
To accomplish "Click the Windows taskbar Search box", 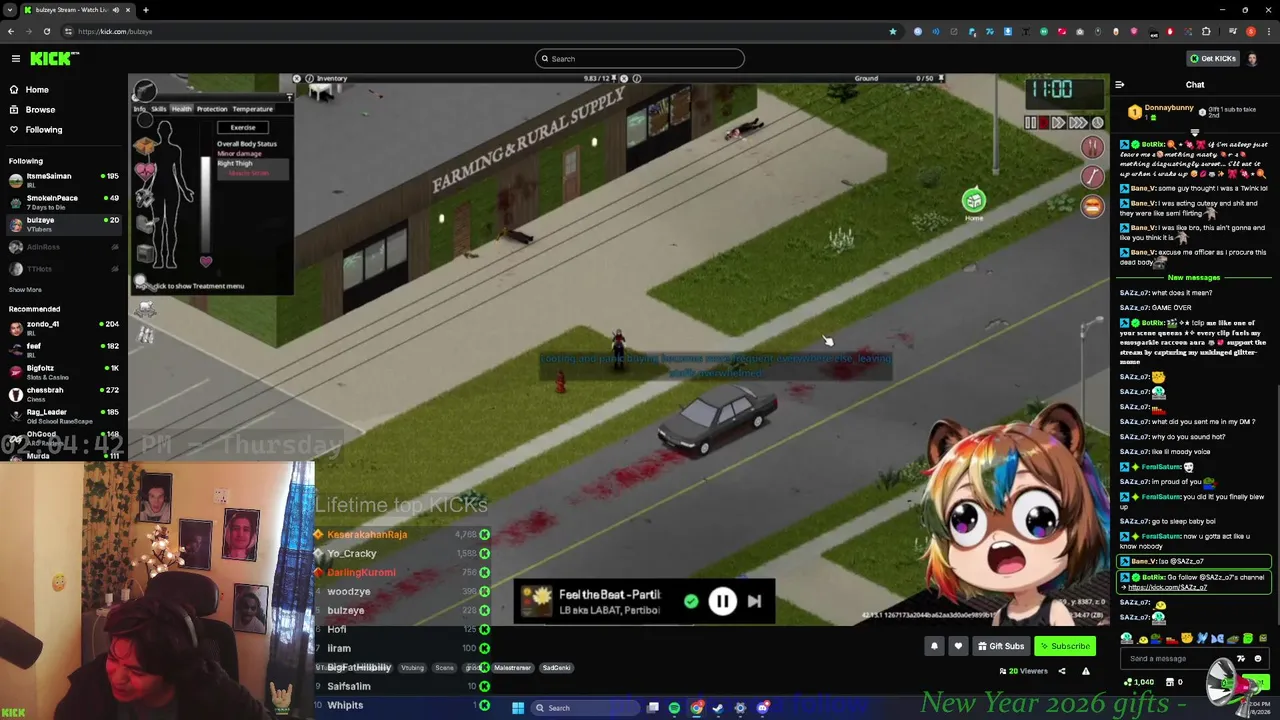I will [586, 708].
